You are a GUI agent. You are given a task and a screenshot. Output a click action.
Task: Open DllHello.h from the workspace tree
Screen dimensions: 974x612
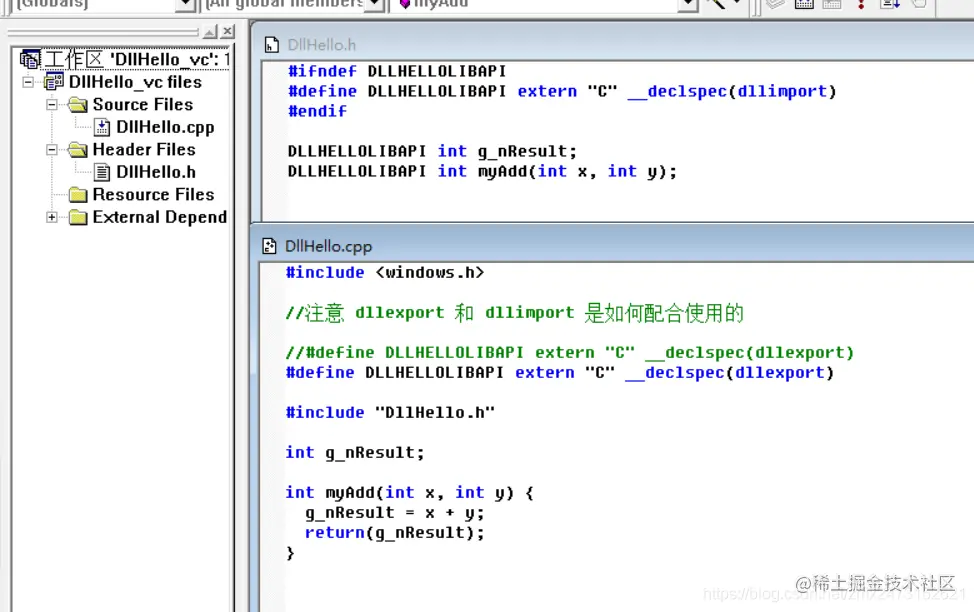156,172
